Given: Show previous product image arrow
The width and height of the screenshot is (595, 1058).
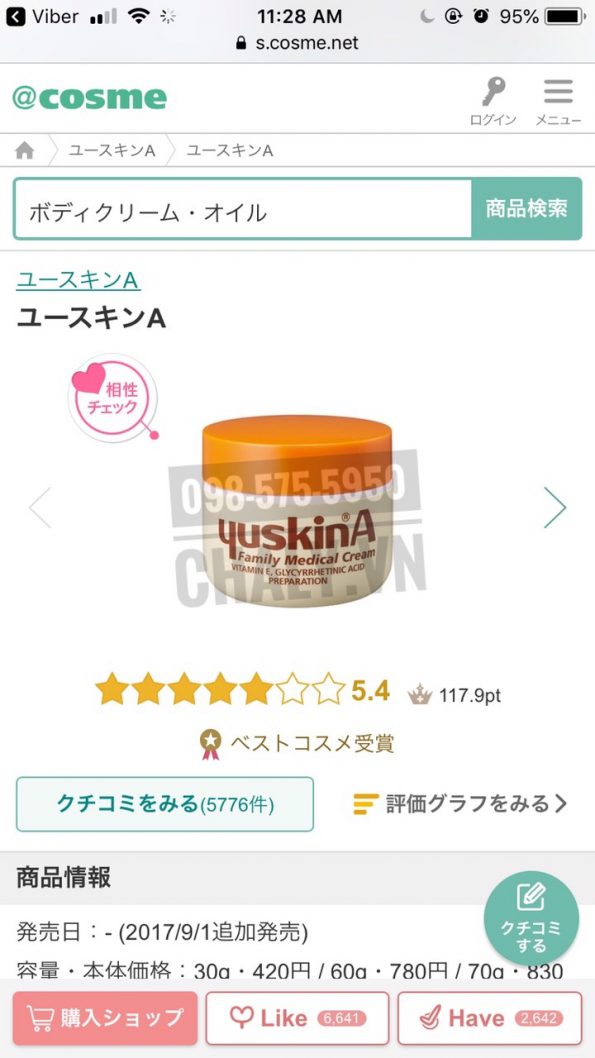Looking at the screenshot, I should tap(40, 507).
